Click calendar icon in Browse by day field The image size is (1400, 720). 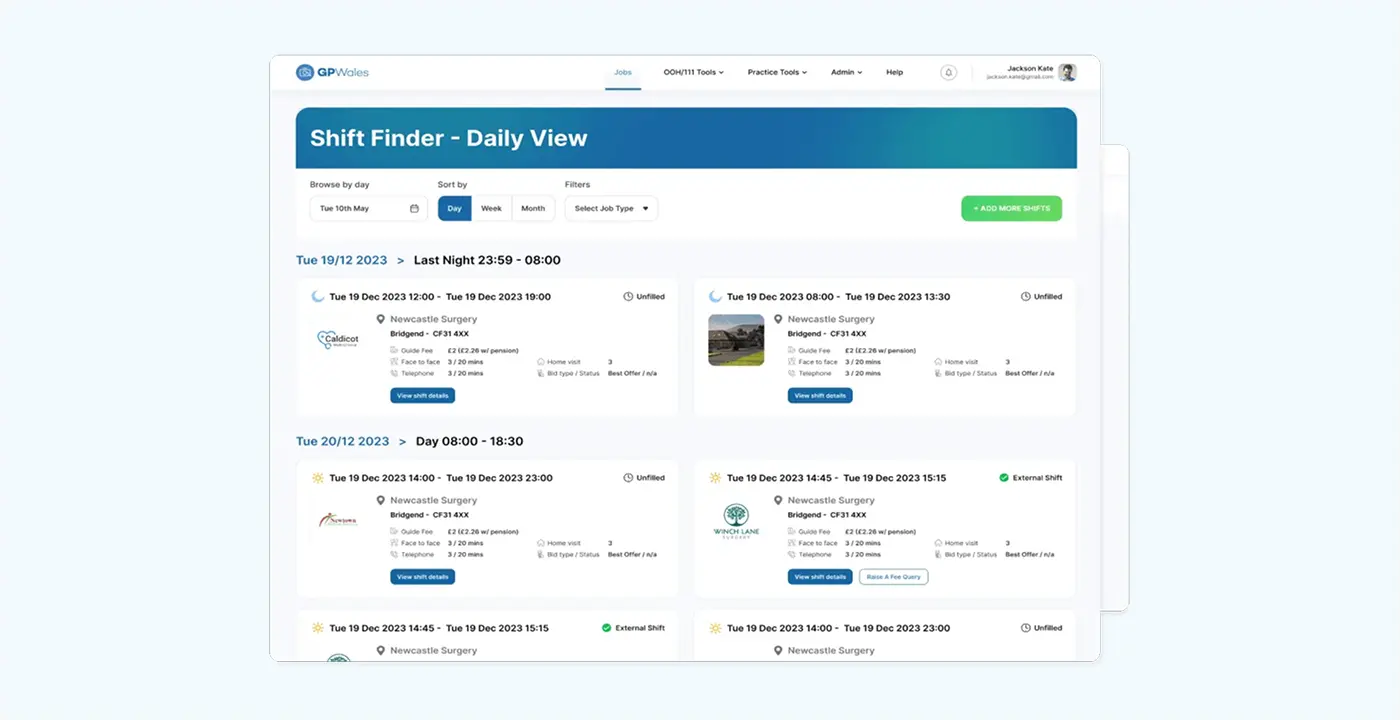[x=414, y=209]
